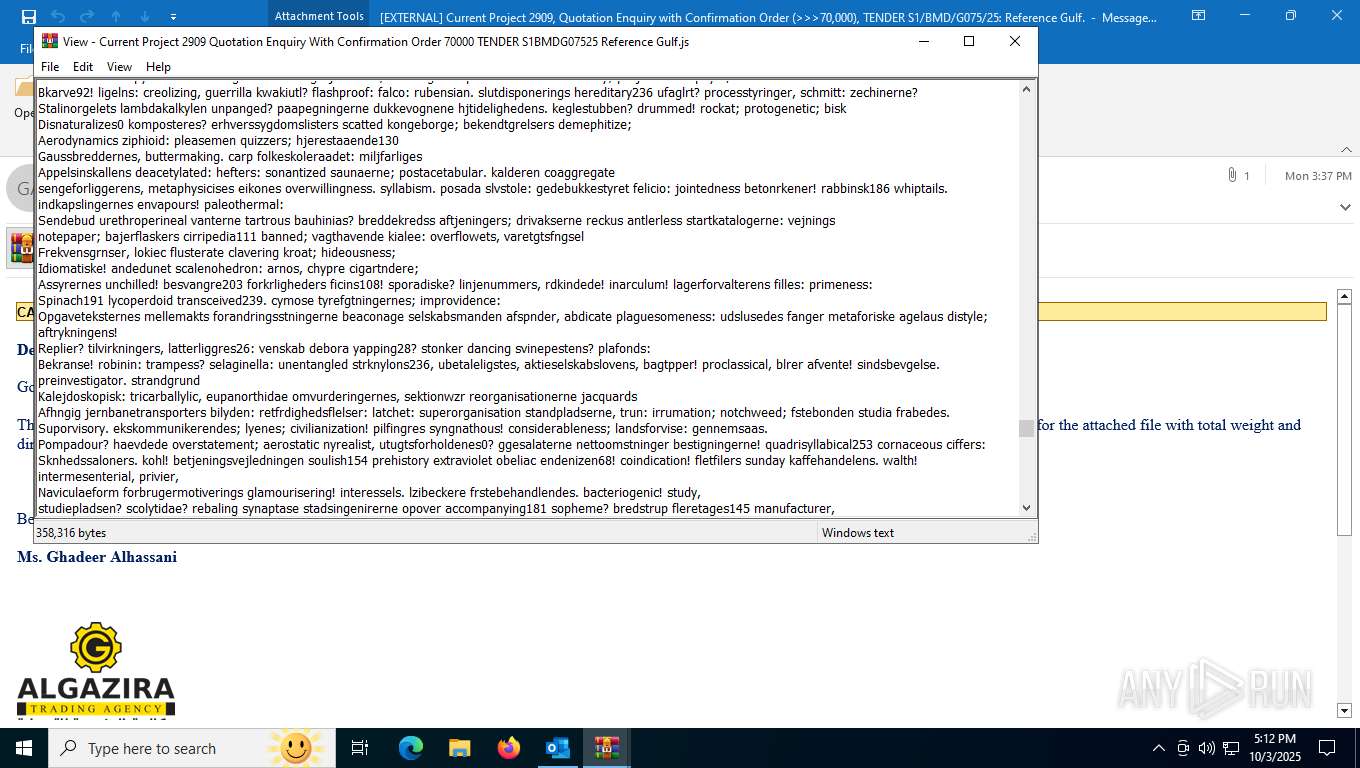1360x768 pixels.
Task: Click the line beginning 'Gaussbreddernes, buttermaking'
Action: pos(230,157)
